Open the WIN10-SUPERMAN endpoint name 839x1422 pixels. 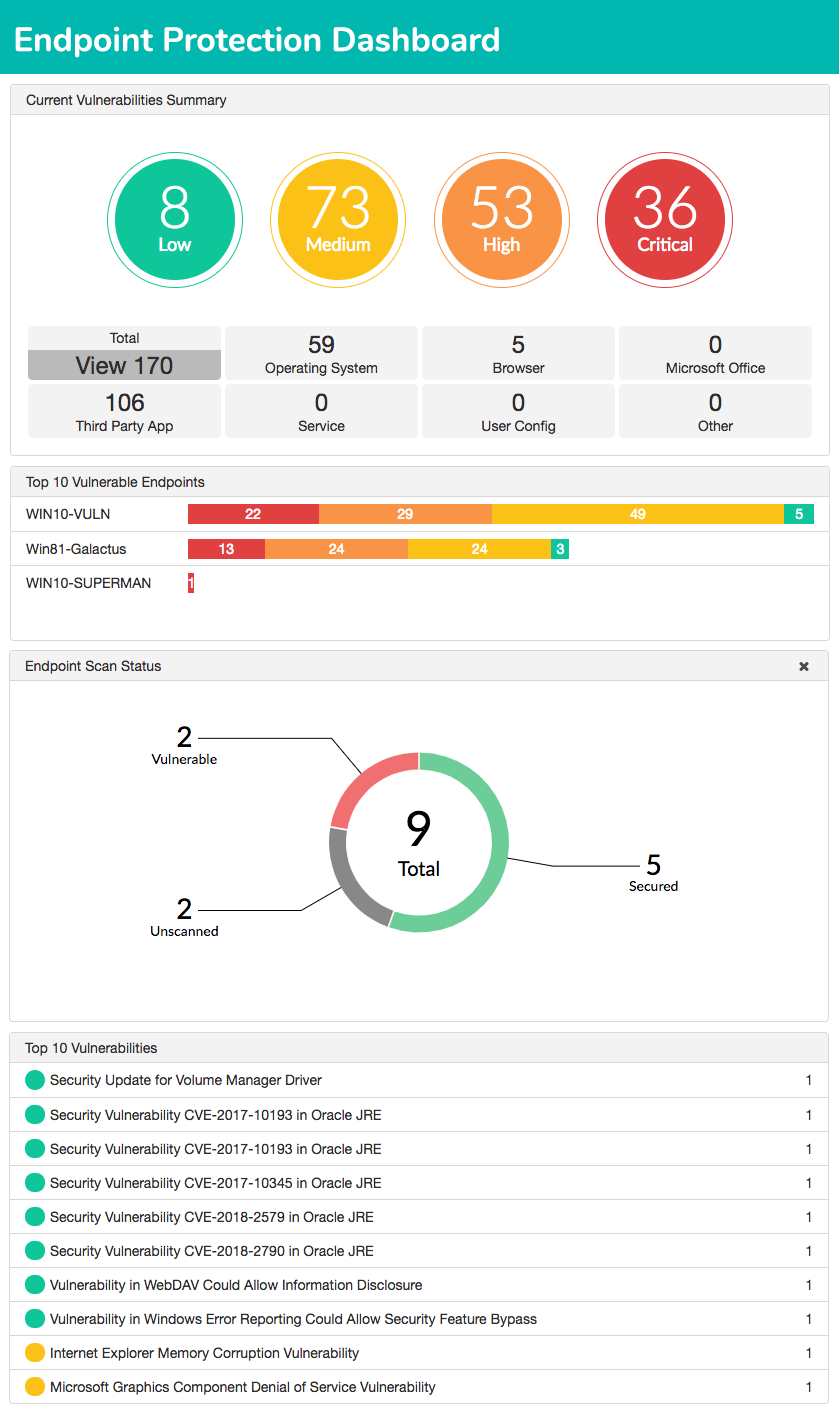point(89,583)
